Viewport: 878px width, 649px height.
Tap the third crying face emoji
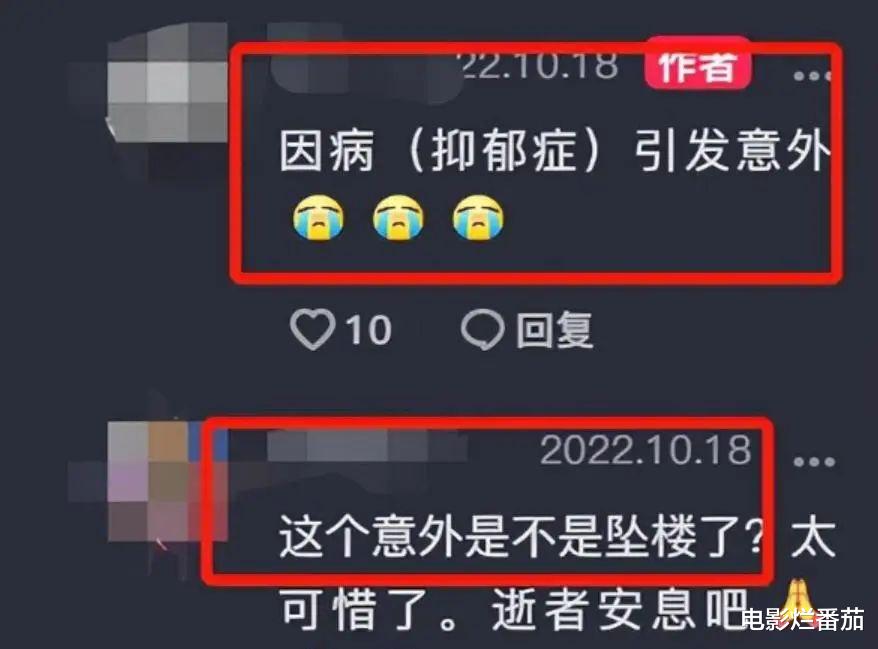point(478,217)
